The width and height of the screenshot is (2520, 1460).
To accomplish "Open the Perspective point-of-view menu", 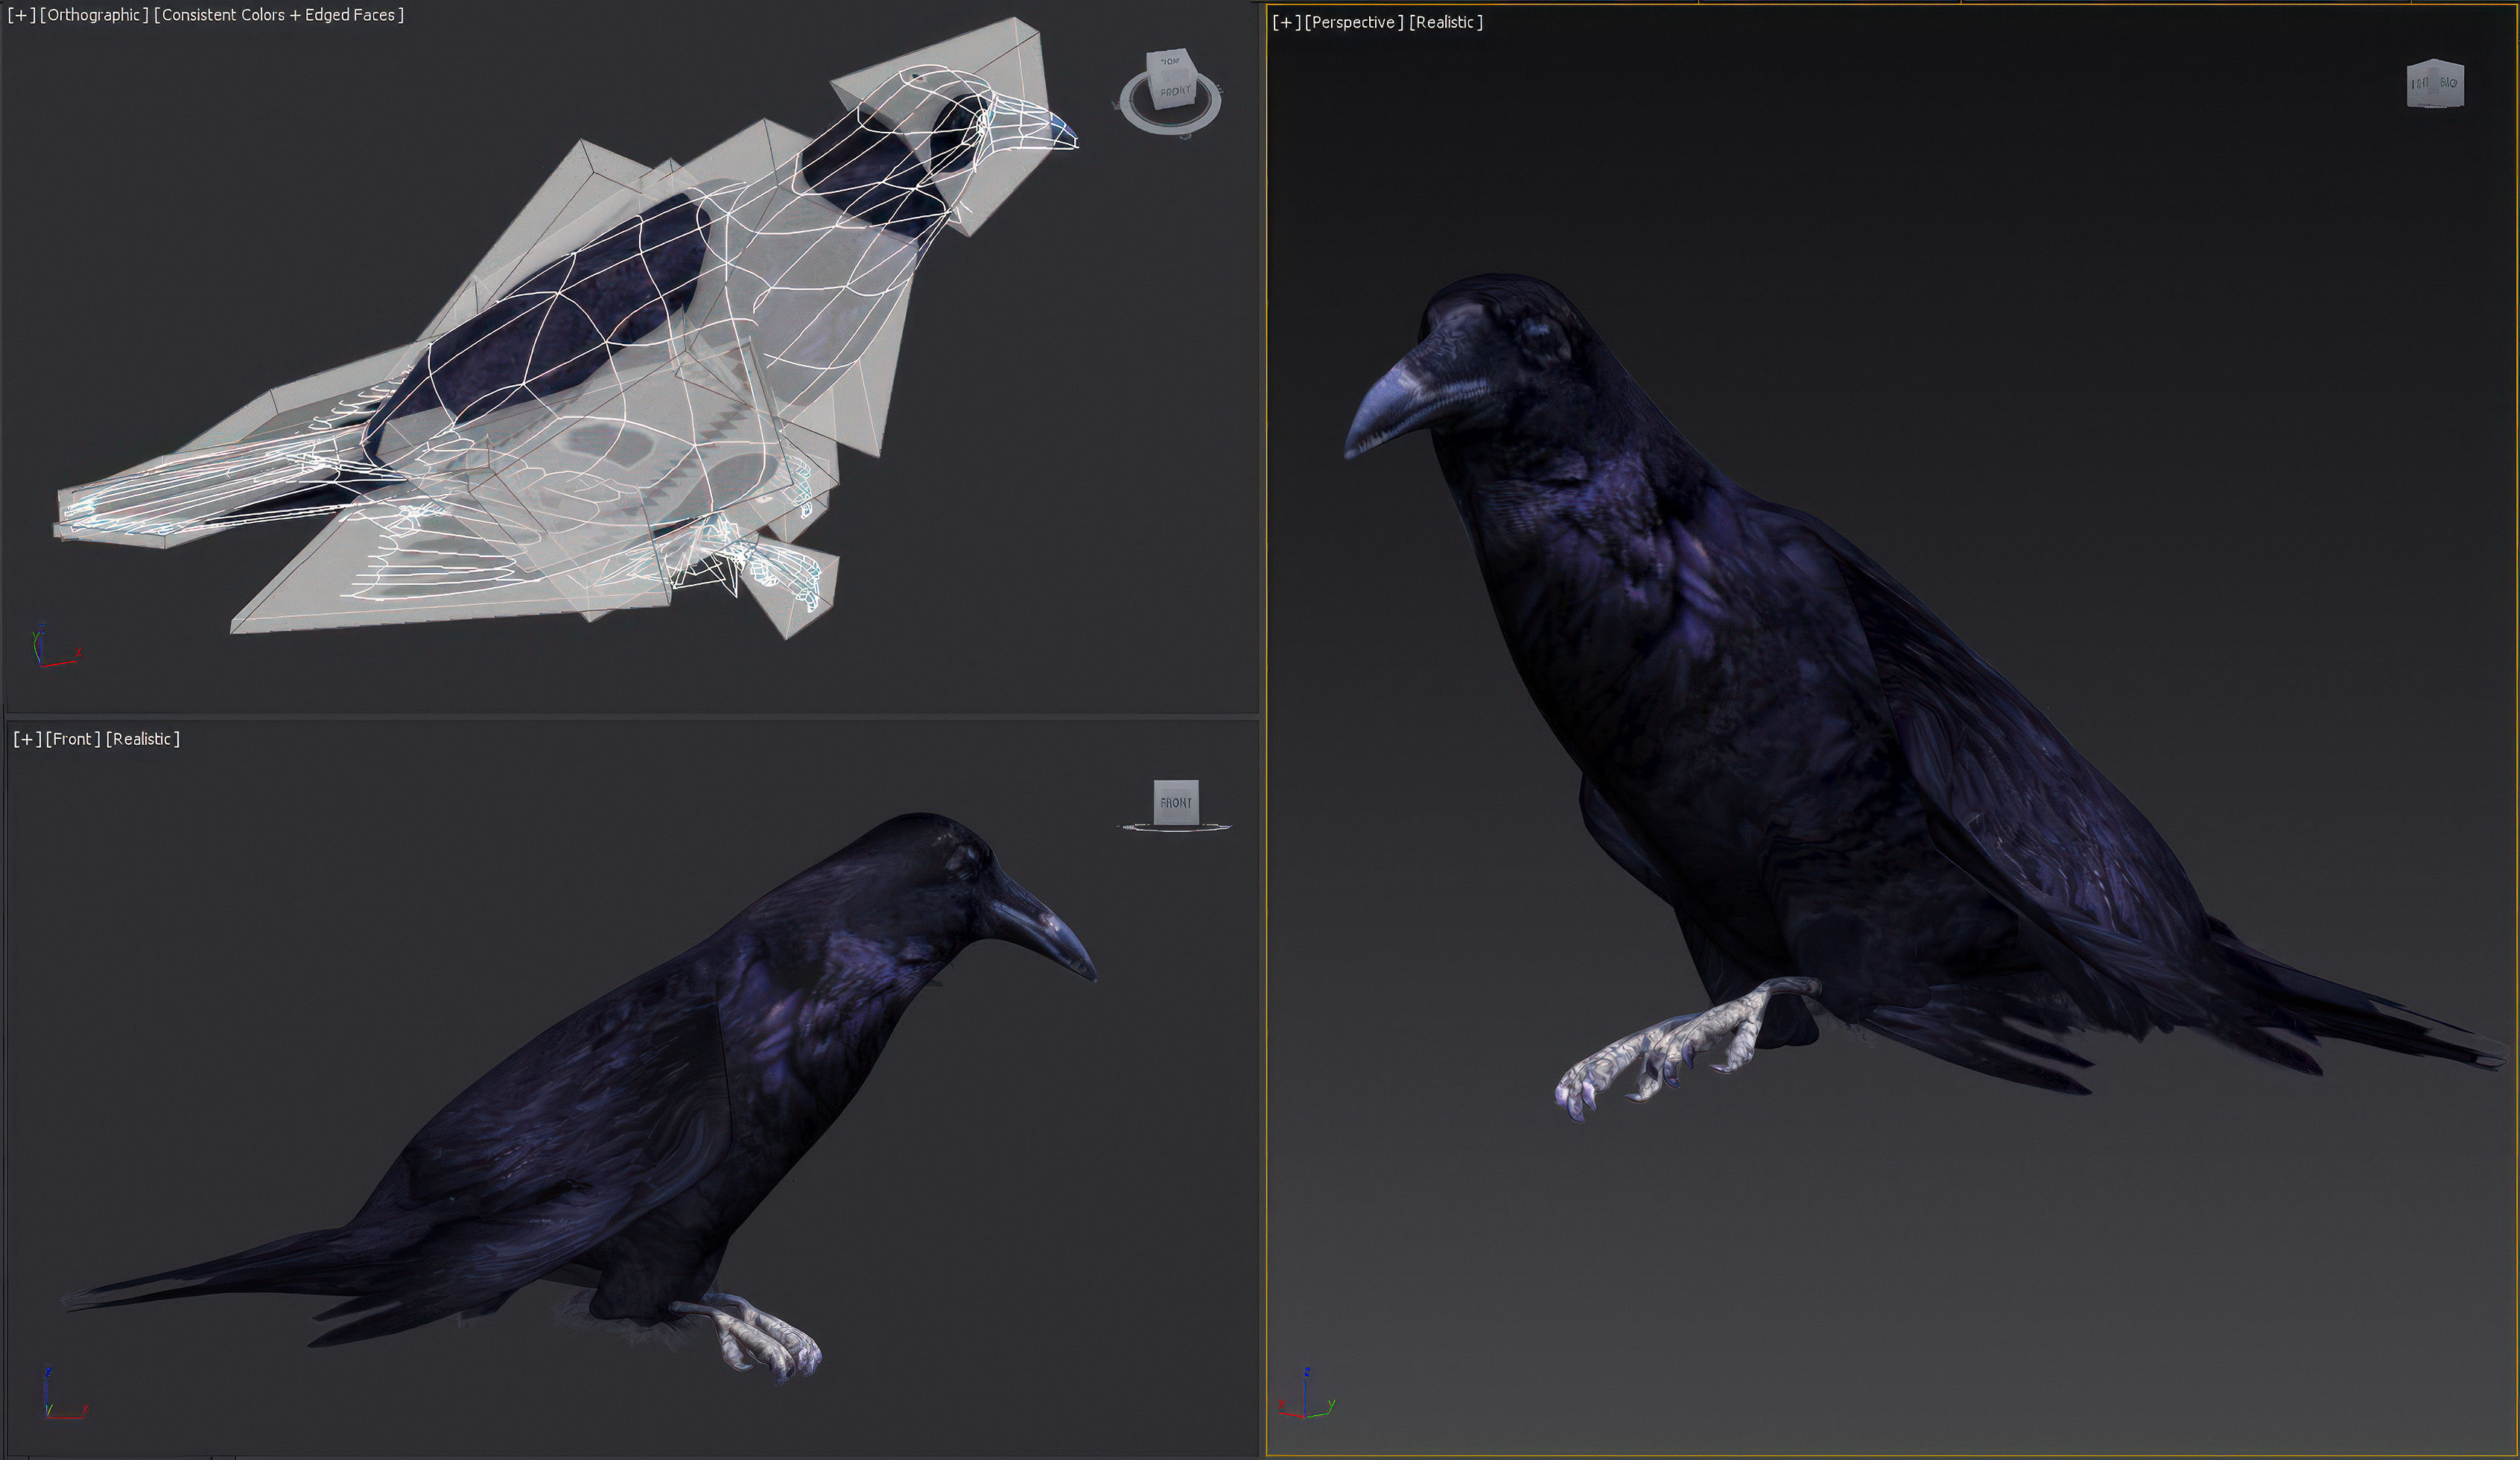I will [1354, 22].
